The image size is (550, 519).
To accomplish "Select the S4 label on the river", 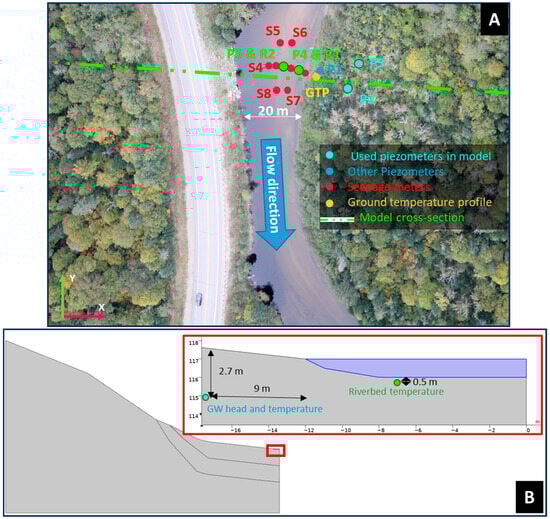I will tap(255, 68).
